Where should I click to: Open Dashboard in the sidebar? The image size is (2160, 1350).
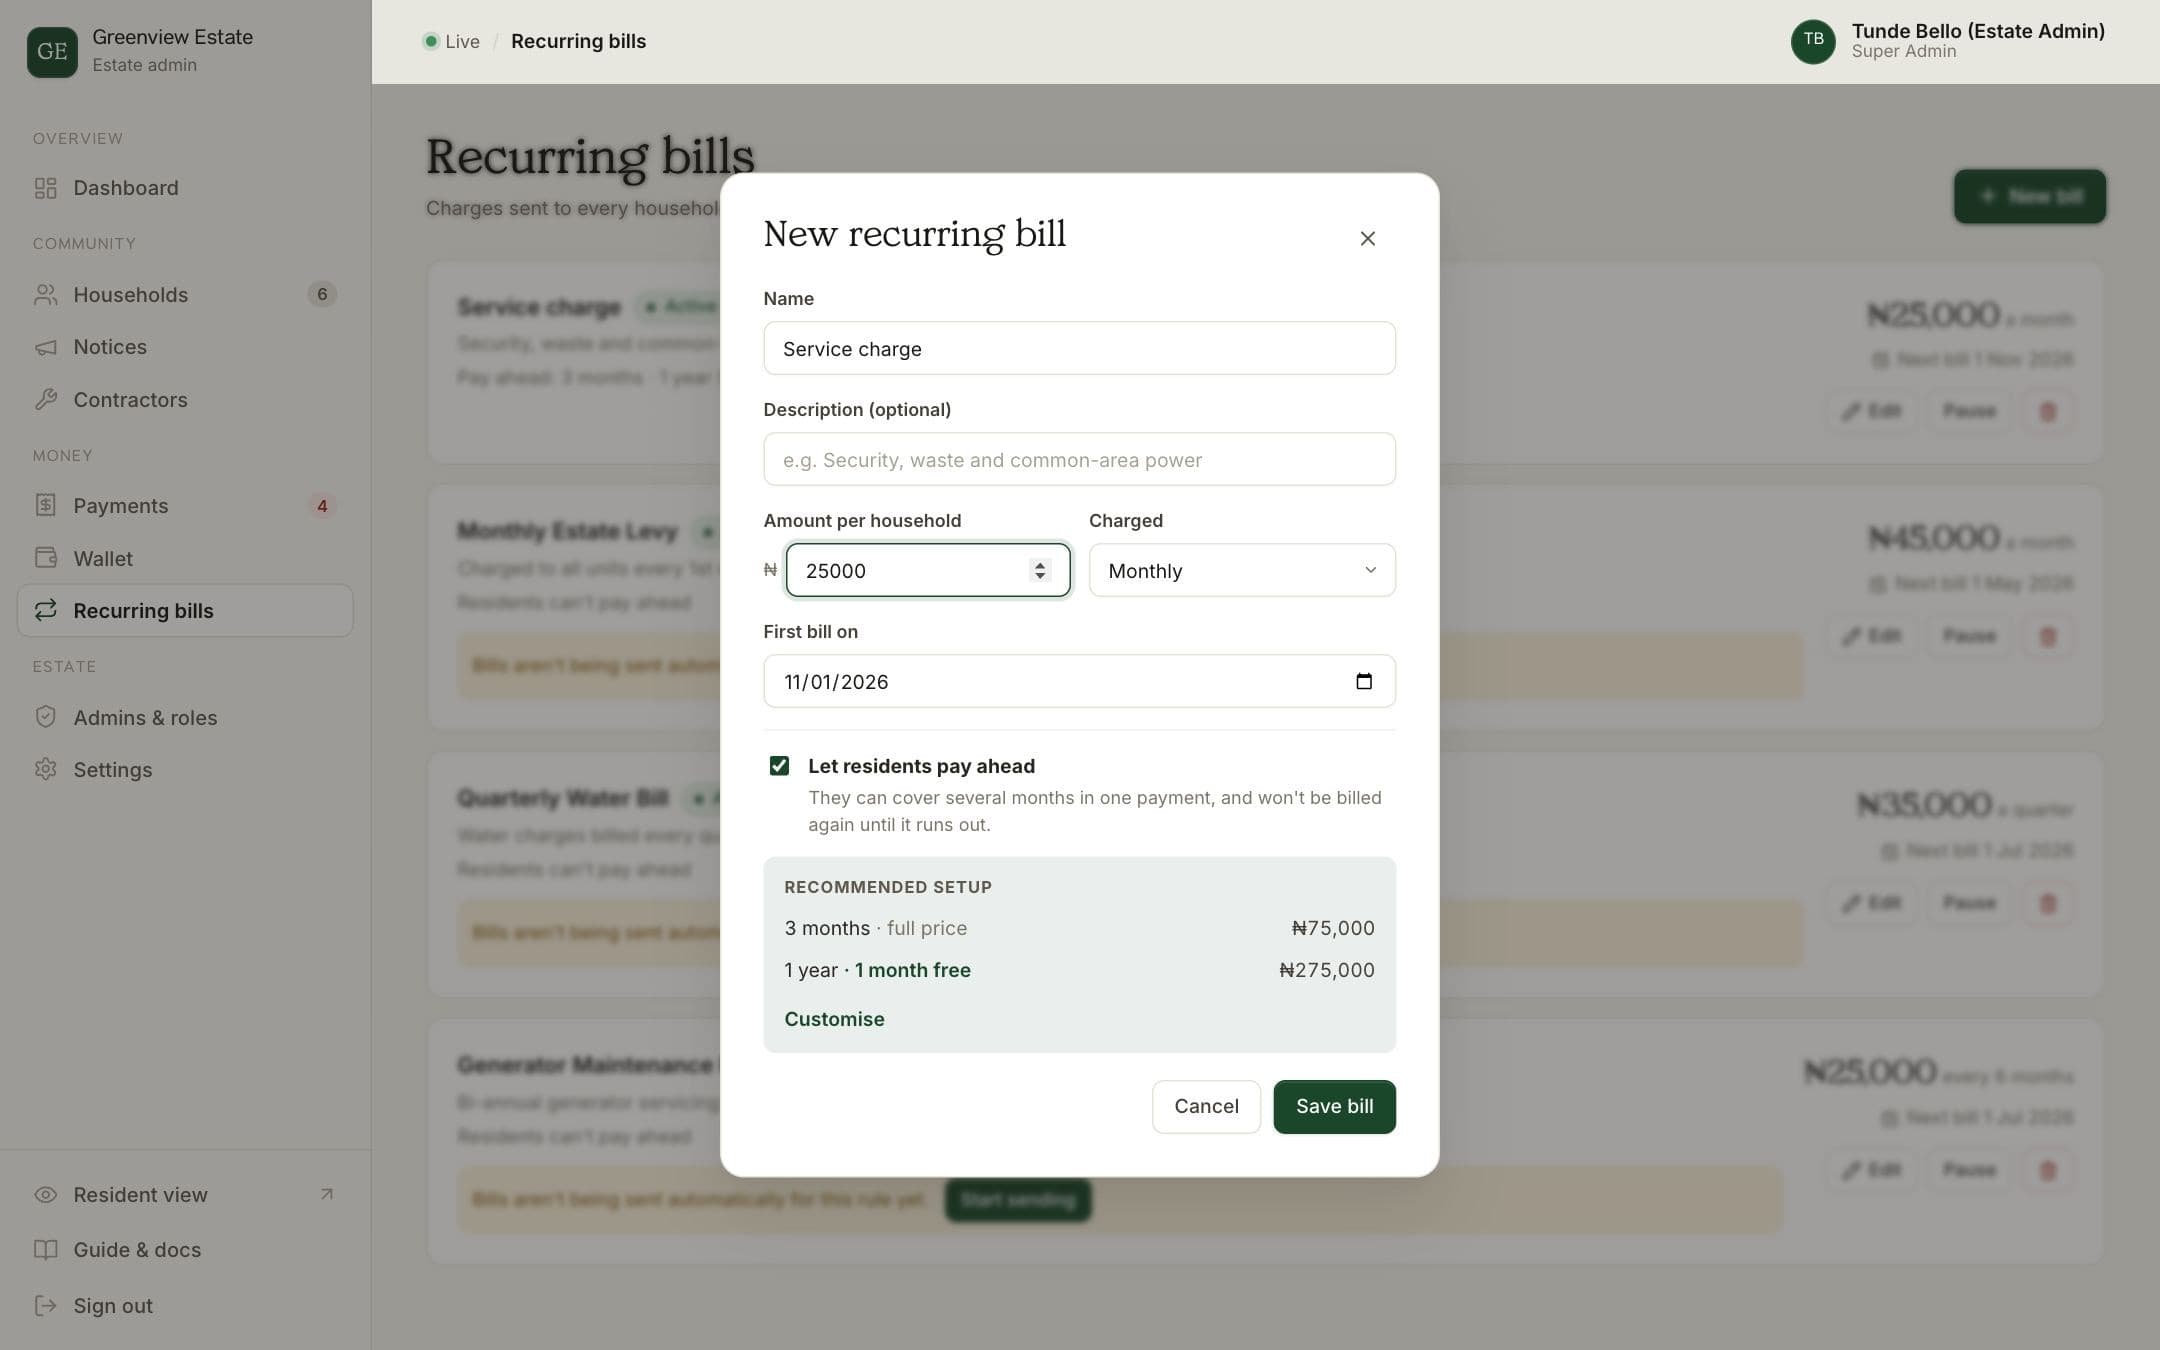[x=185, y=188]
